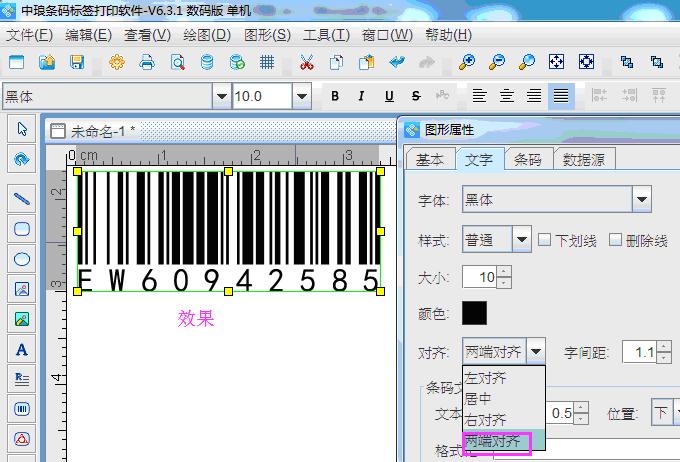
Task: Click the 大小 size input field
Action: point(480,277)
